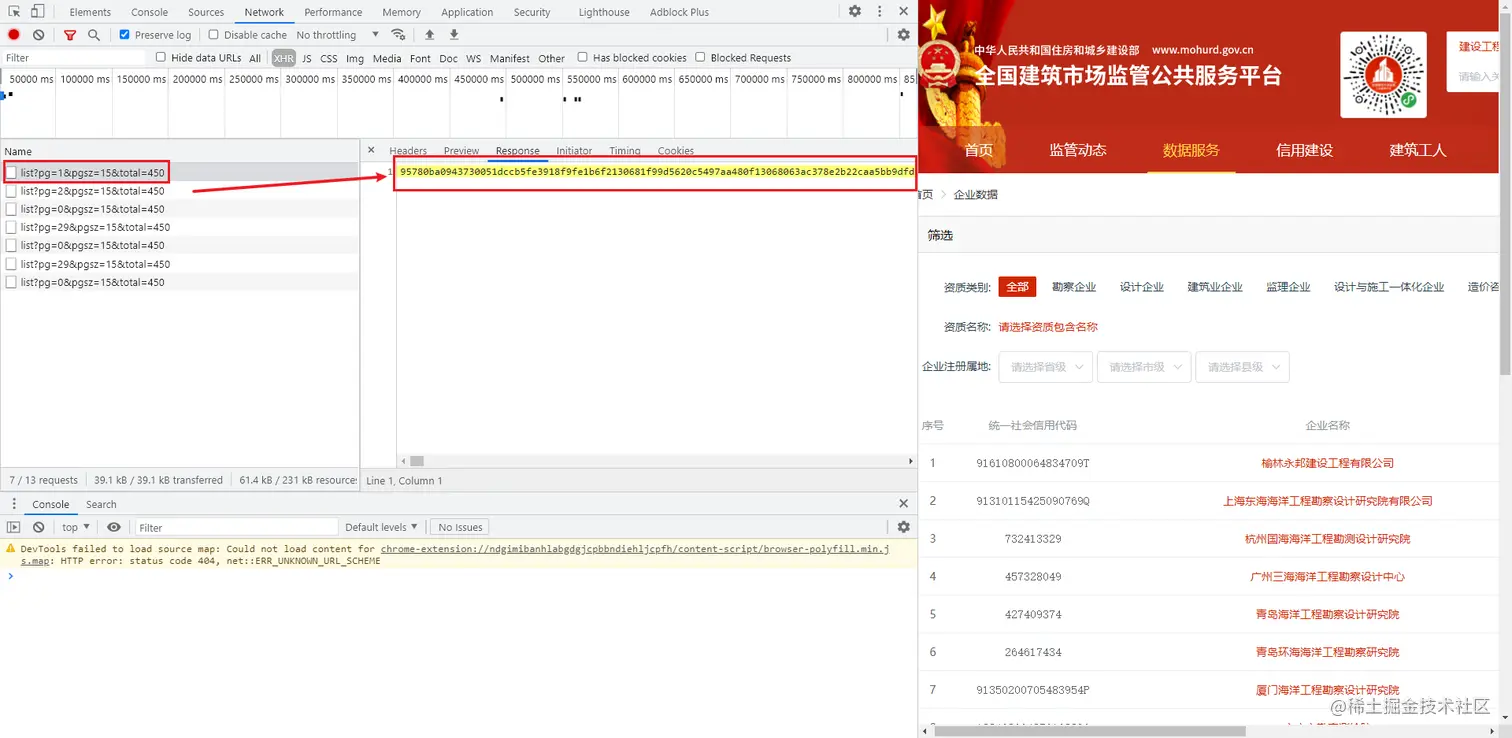Screen dimensions: 1512x738
Task: Show the Preview tab of the request
Action: (x=461, y=151)
